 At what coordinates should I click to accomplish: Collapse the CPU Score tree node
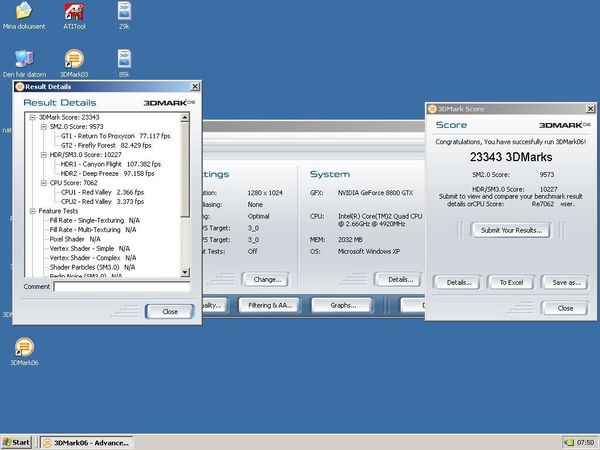44,183
